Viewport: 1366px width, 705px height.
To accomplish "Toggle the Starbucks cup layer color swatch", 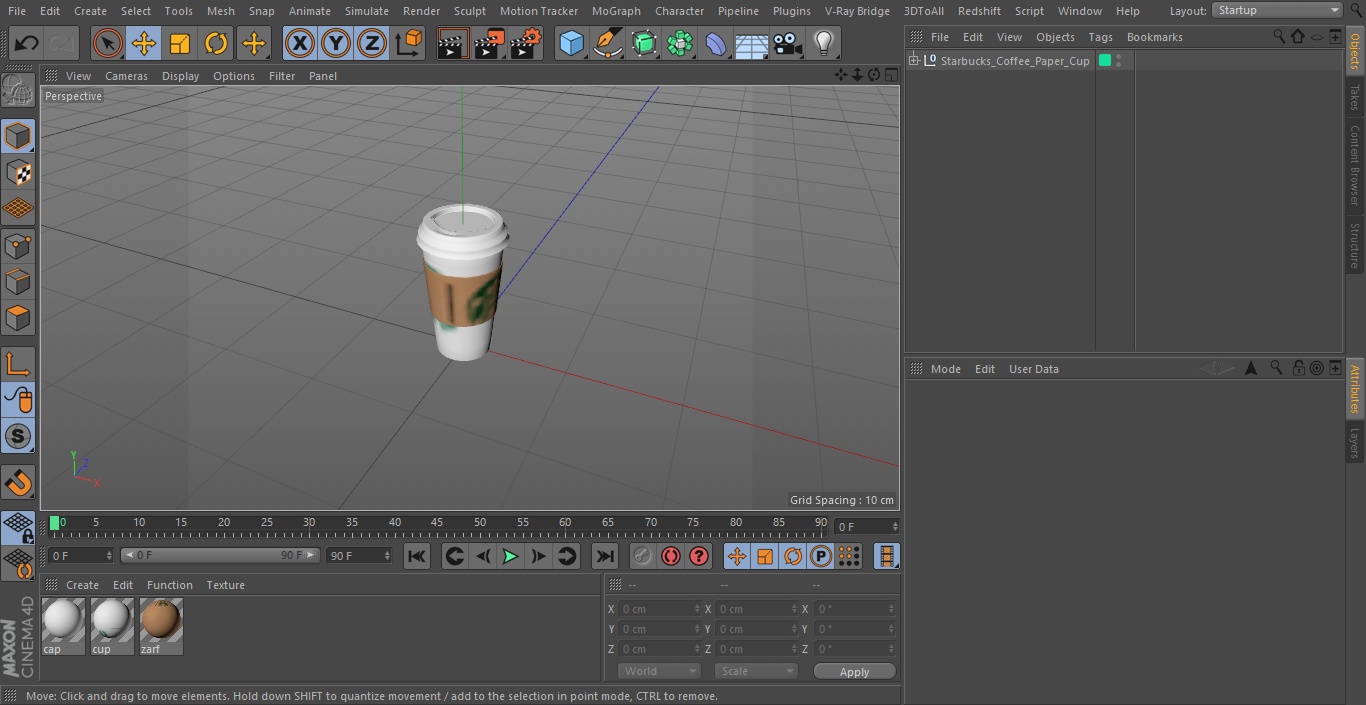I will 1105,61.
